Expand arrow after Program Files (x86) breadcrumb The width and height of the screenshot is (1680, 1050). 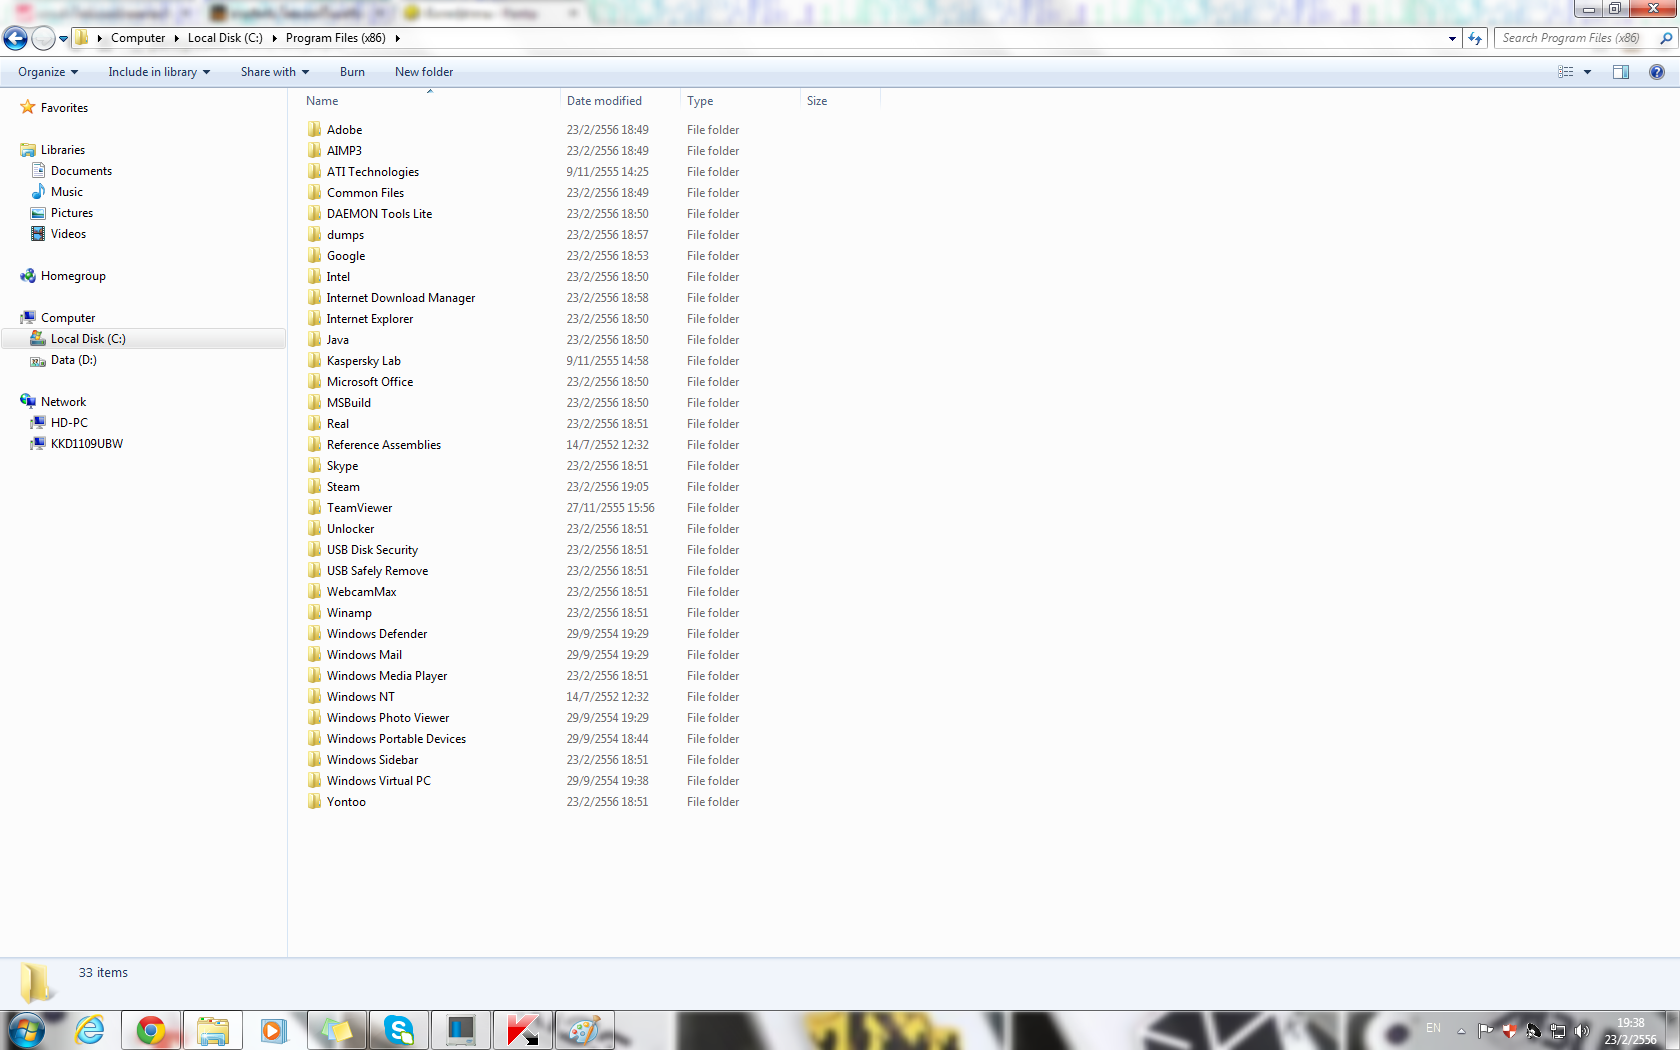click(x=398, y=38)
